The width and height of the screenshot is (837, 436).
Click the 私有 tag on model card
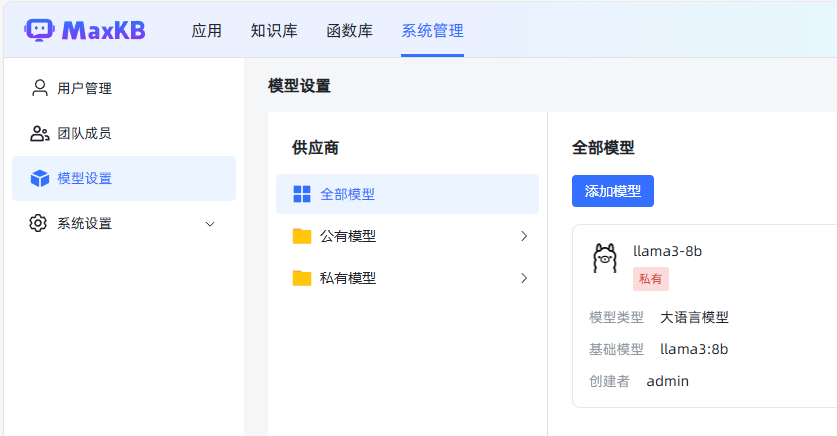coord(651,279)
